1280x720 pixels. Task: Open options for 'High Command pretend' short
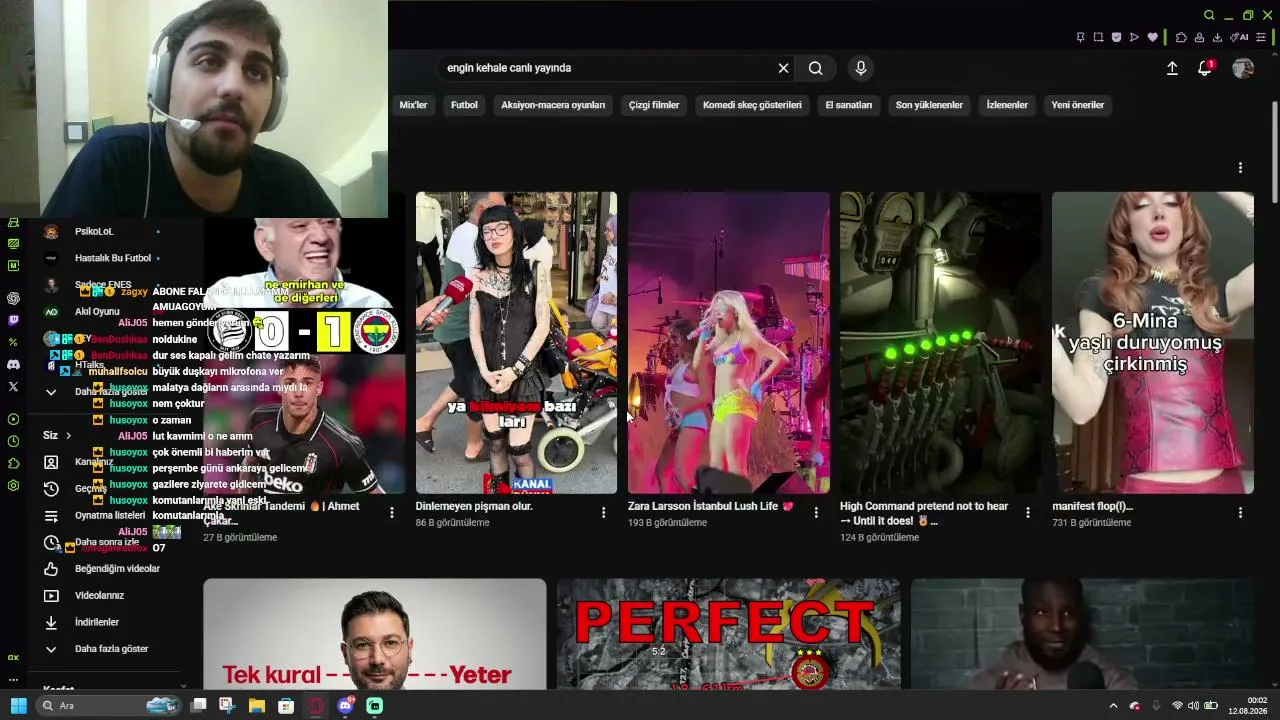1028,513
